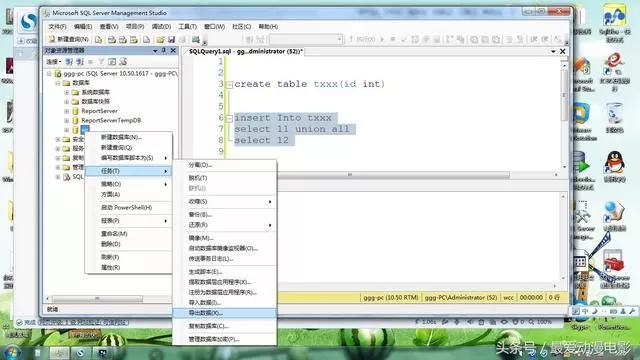Choose Copy Database (复制数据库) in Tasks submenu
Viewport: 640px width, 360px height.
(x=225, y=326)
